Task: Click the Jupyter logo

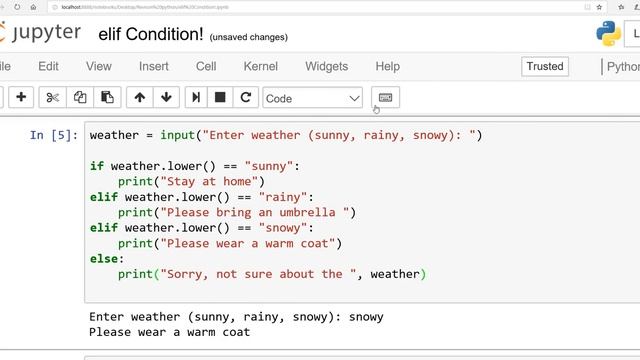Action: [41, 33]
